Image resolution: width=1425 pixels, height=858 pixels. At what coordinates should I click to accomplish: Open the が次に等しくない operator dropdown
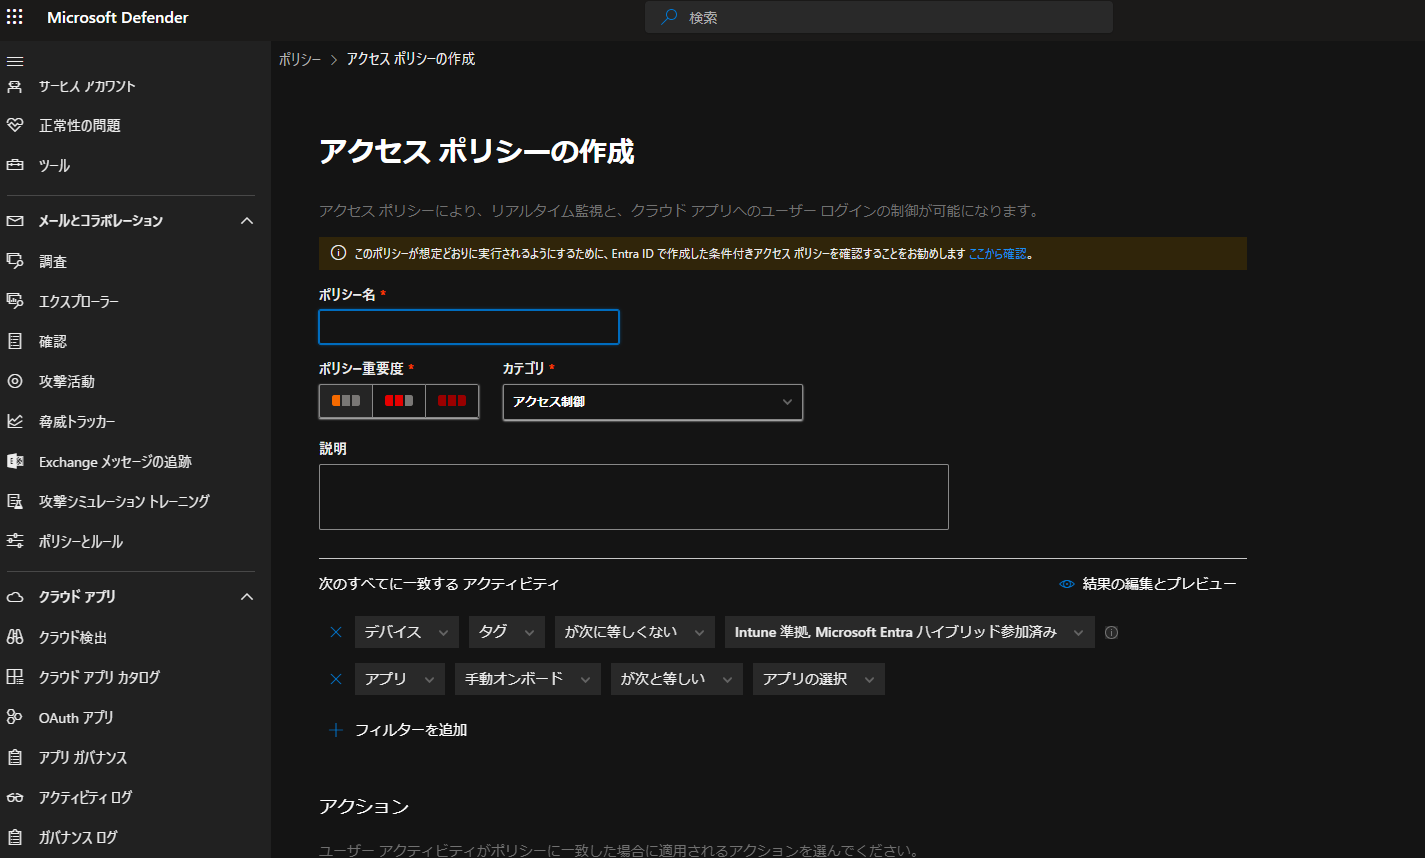(635, 632)
